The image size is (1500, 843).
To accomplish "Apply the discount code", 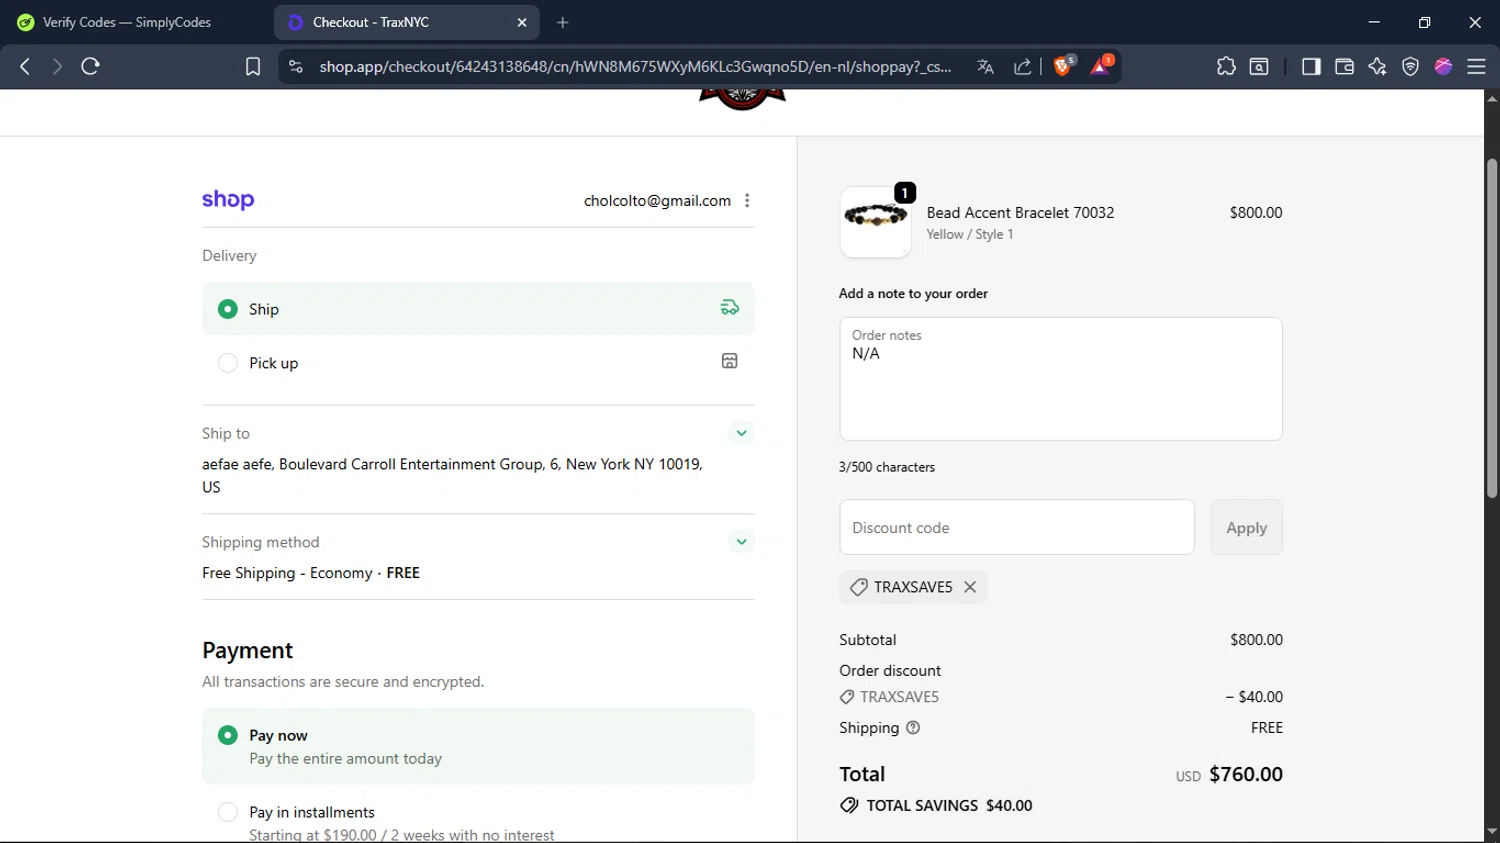I will coord(1246,527).
